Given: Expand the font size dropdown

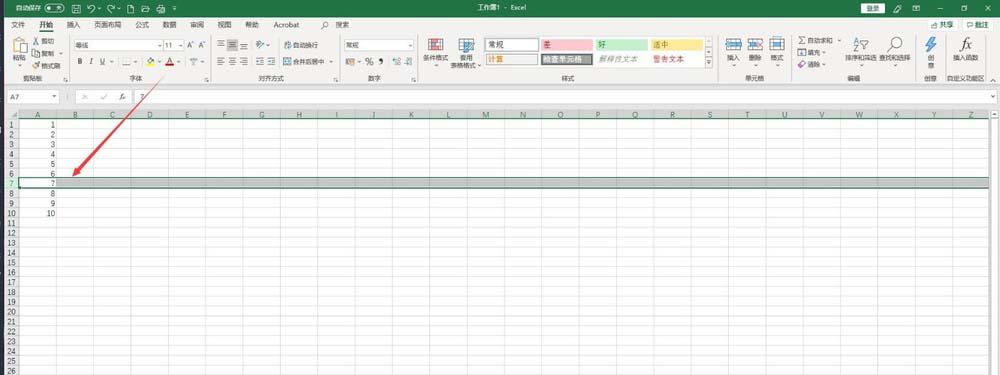Looking at the screenshot, I should click(x=181, y=45).
